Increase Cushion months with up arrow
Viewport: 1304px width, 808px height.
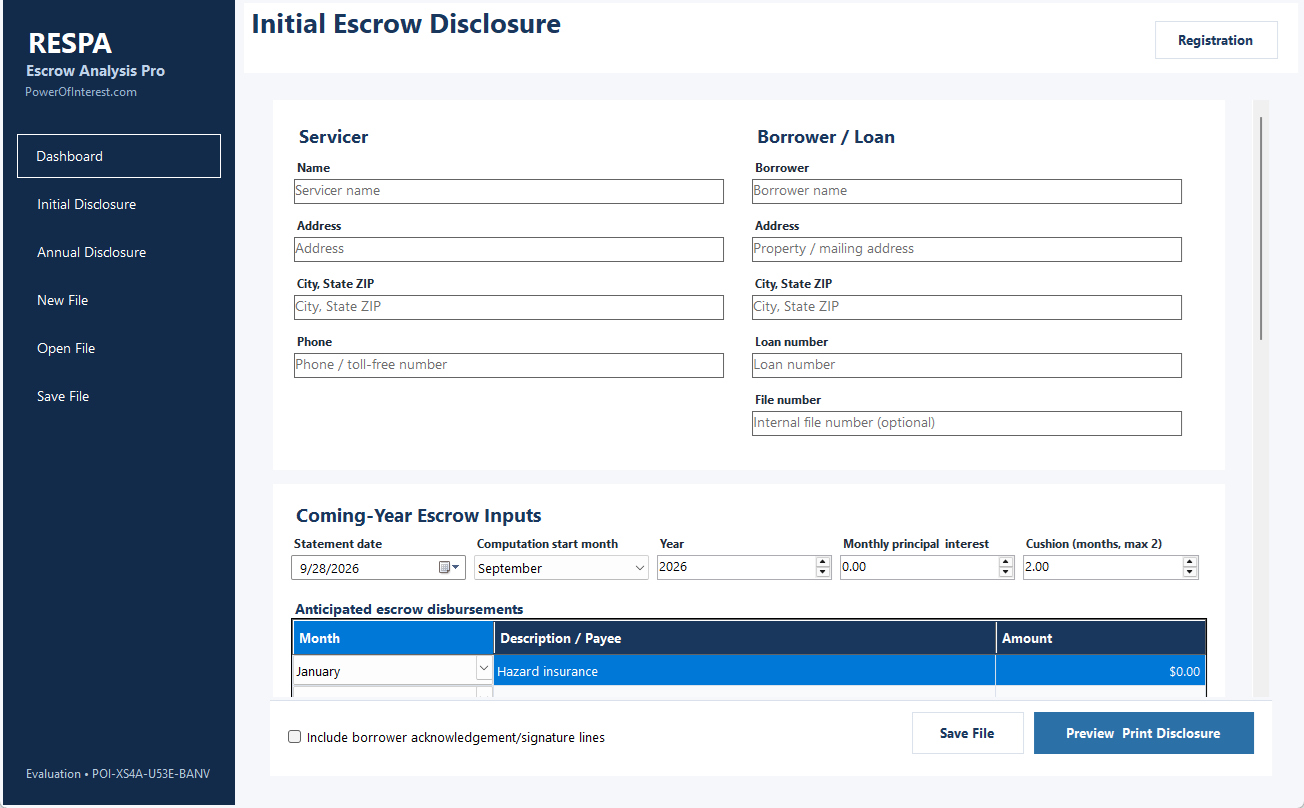click(x=1189, y=562)
